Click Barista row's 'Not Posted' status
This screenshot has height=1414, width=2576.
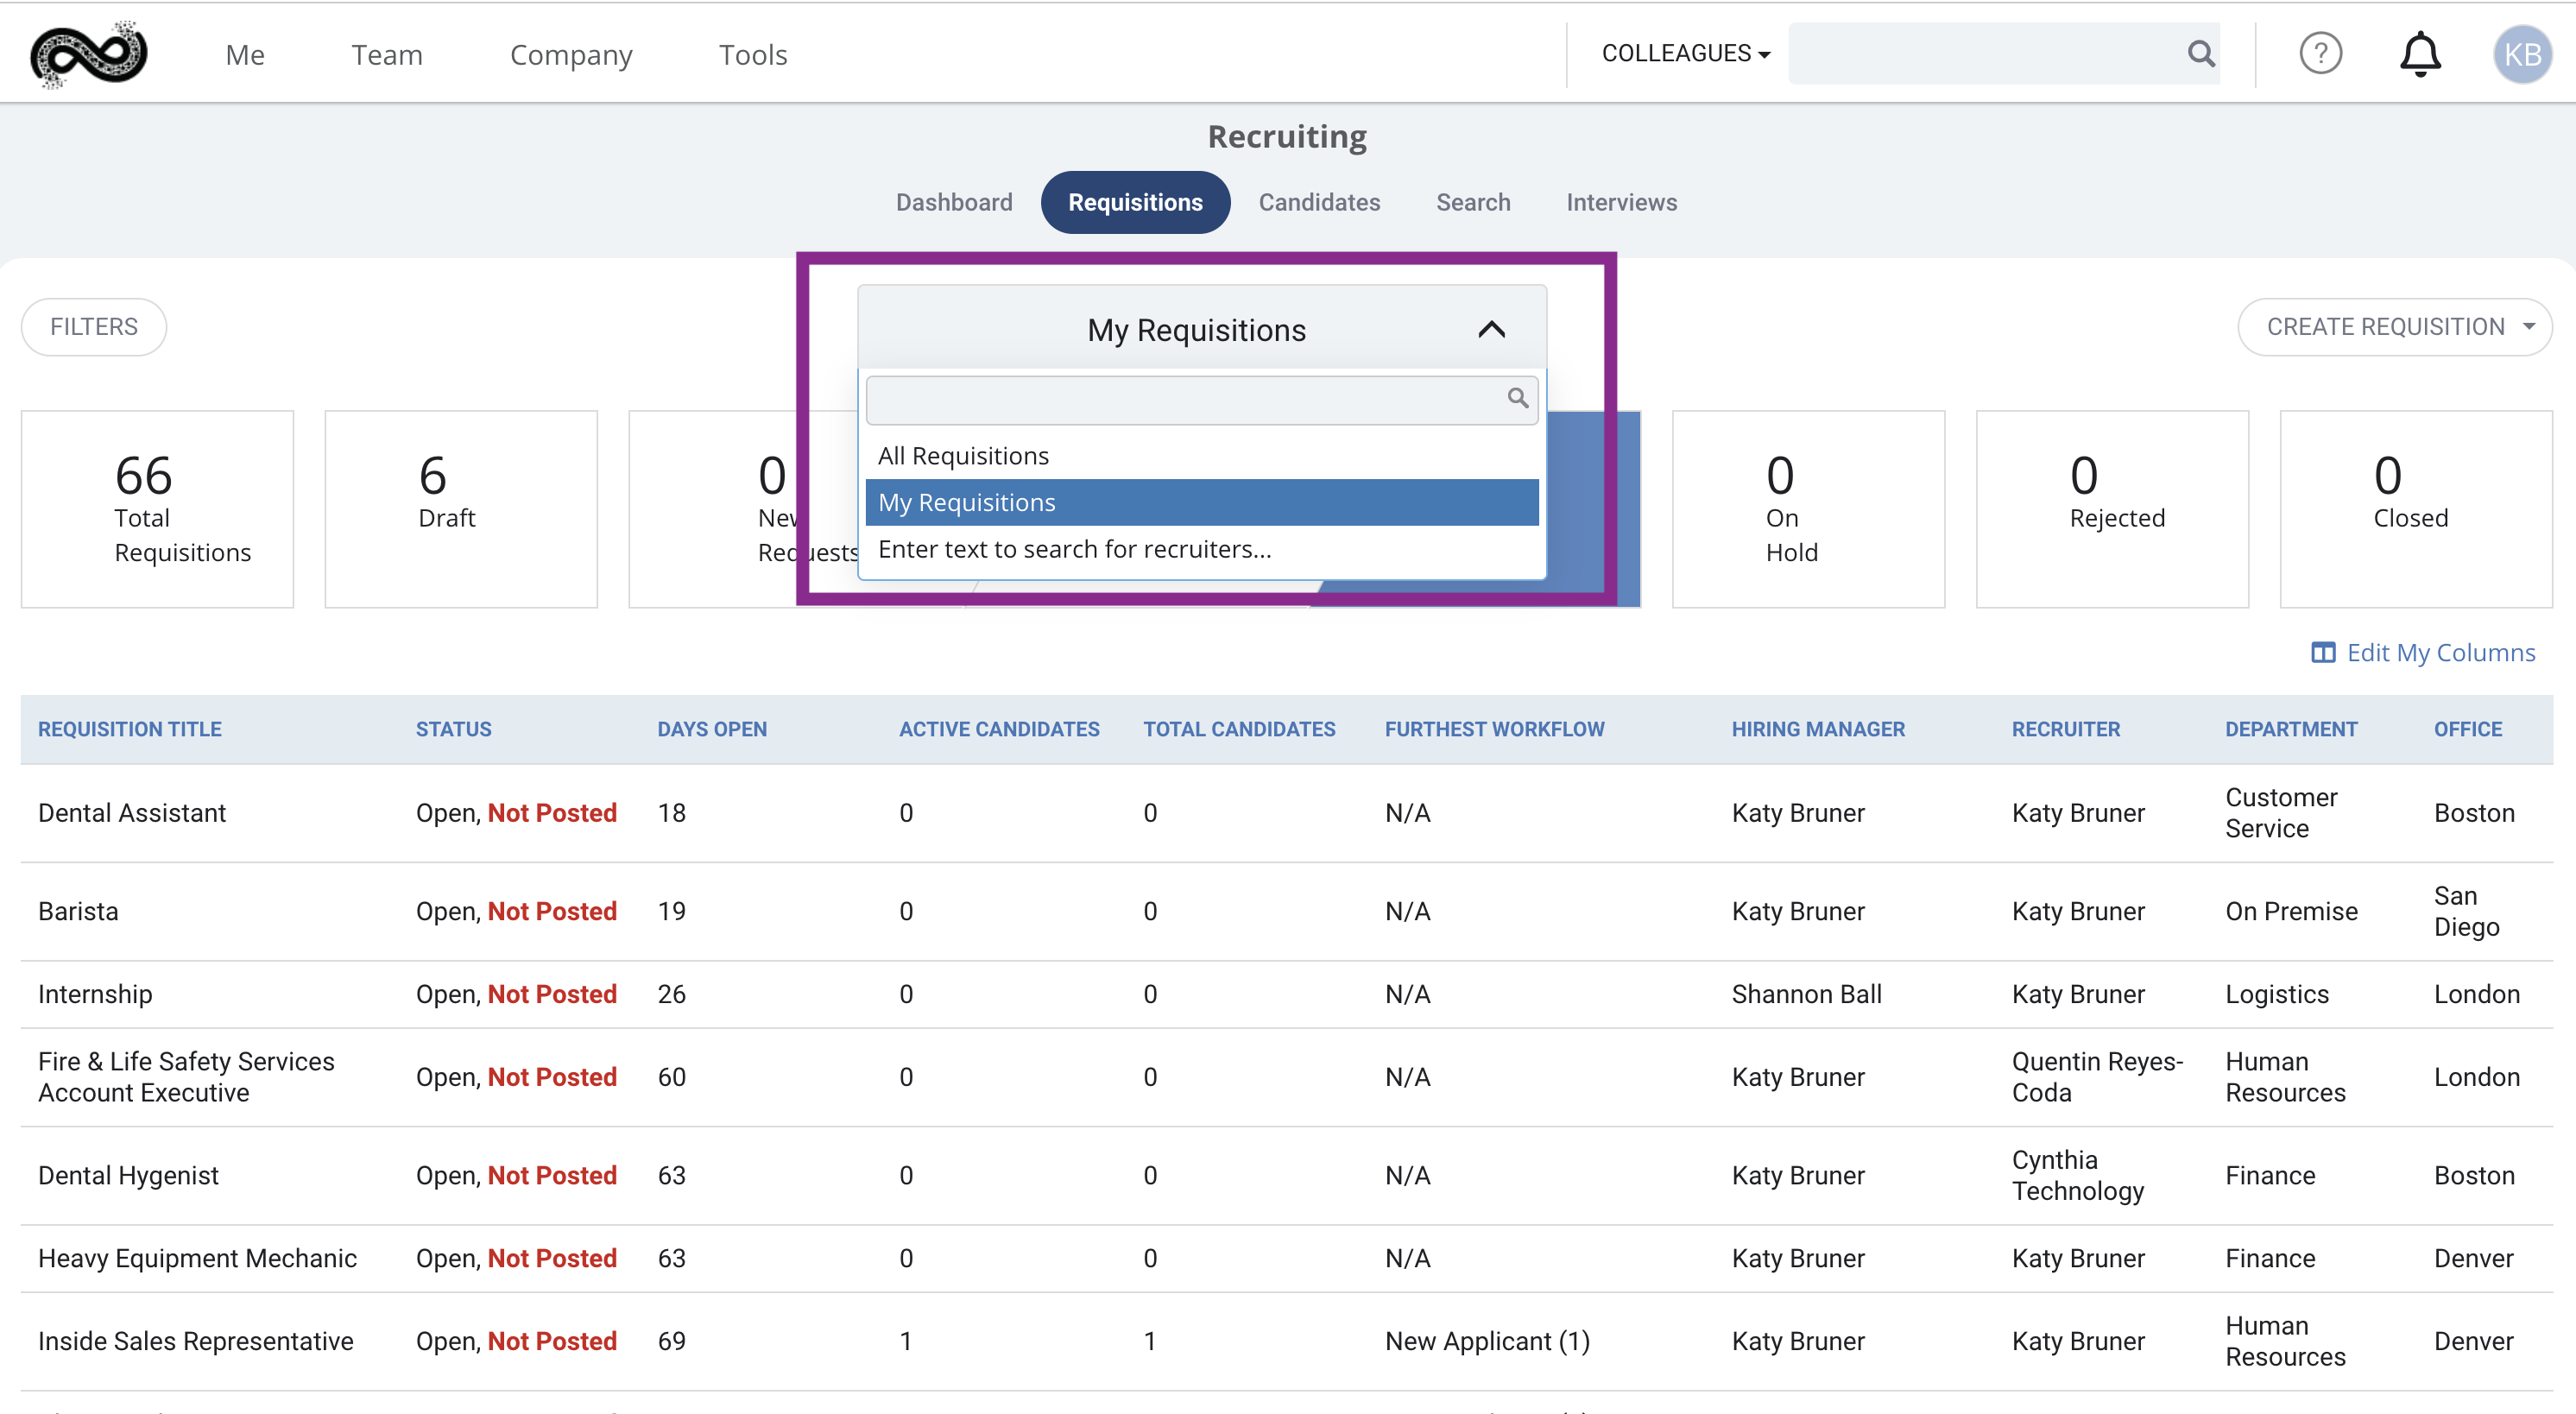click(x=552, y=912)
